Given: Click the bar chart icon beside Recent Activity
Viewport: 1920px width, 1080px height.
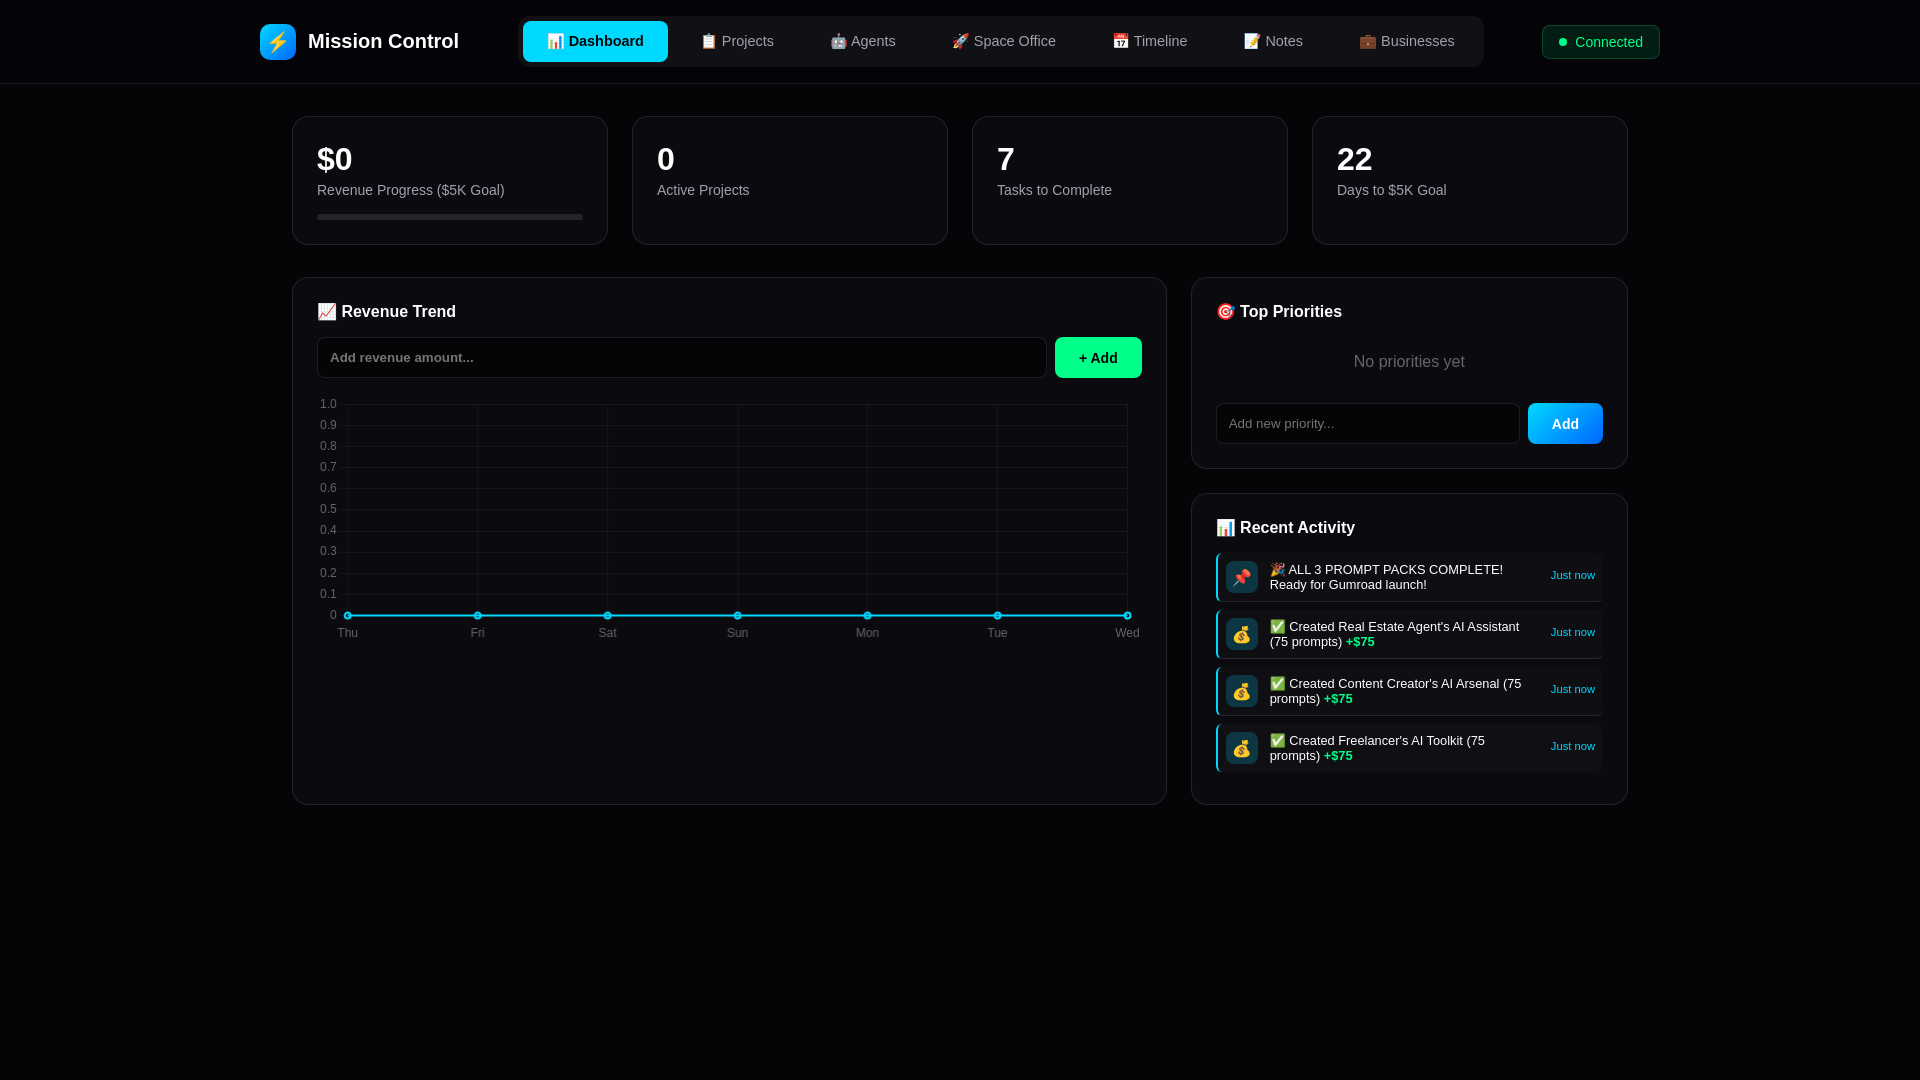Looking at the screenshot, I should point(1225,528).
